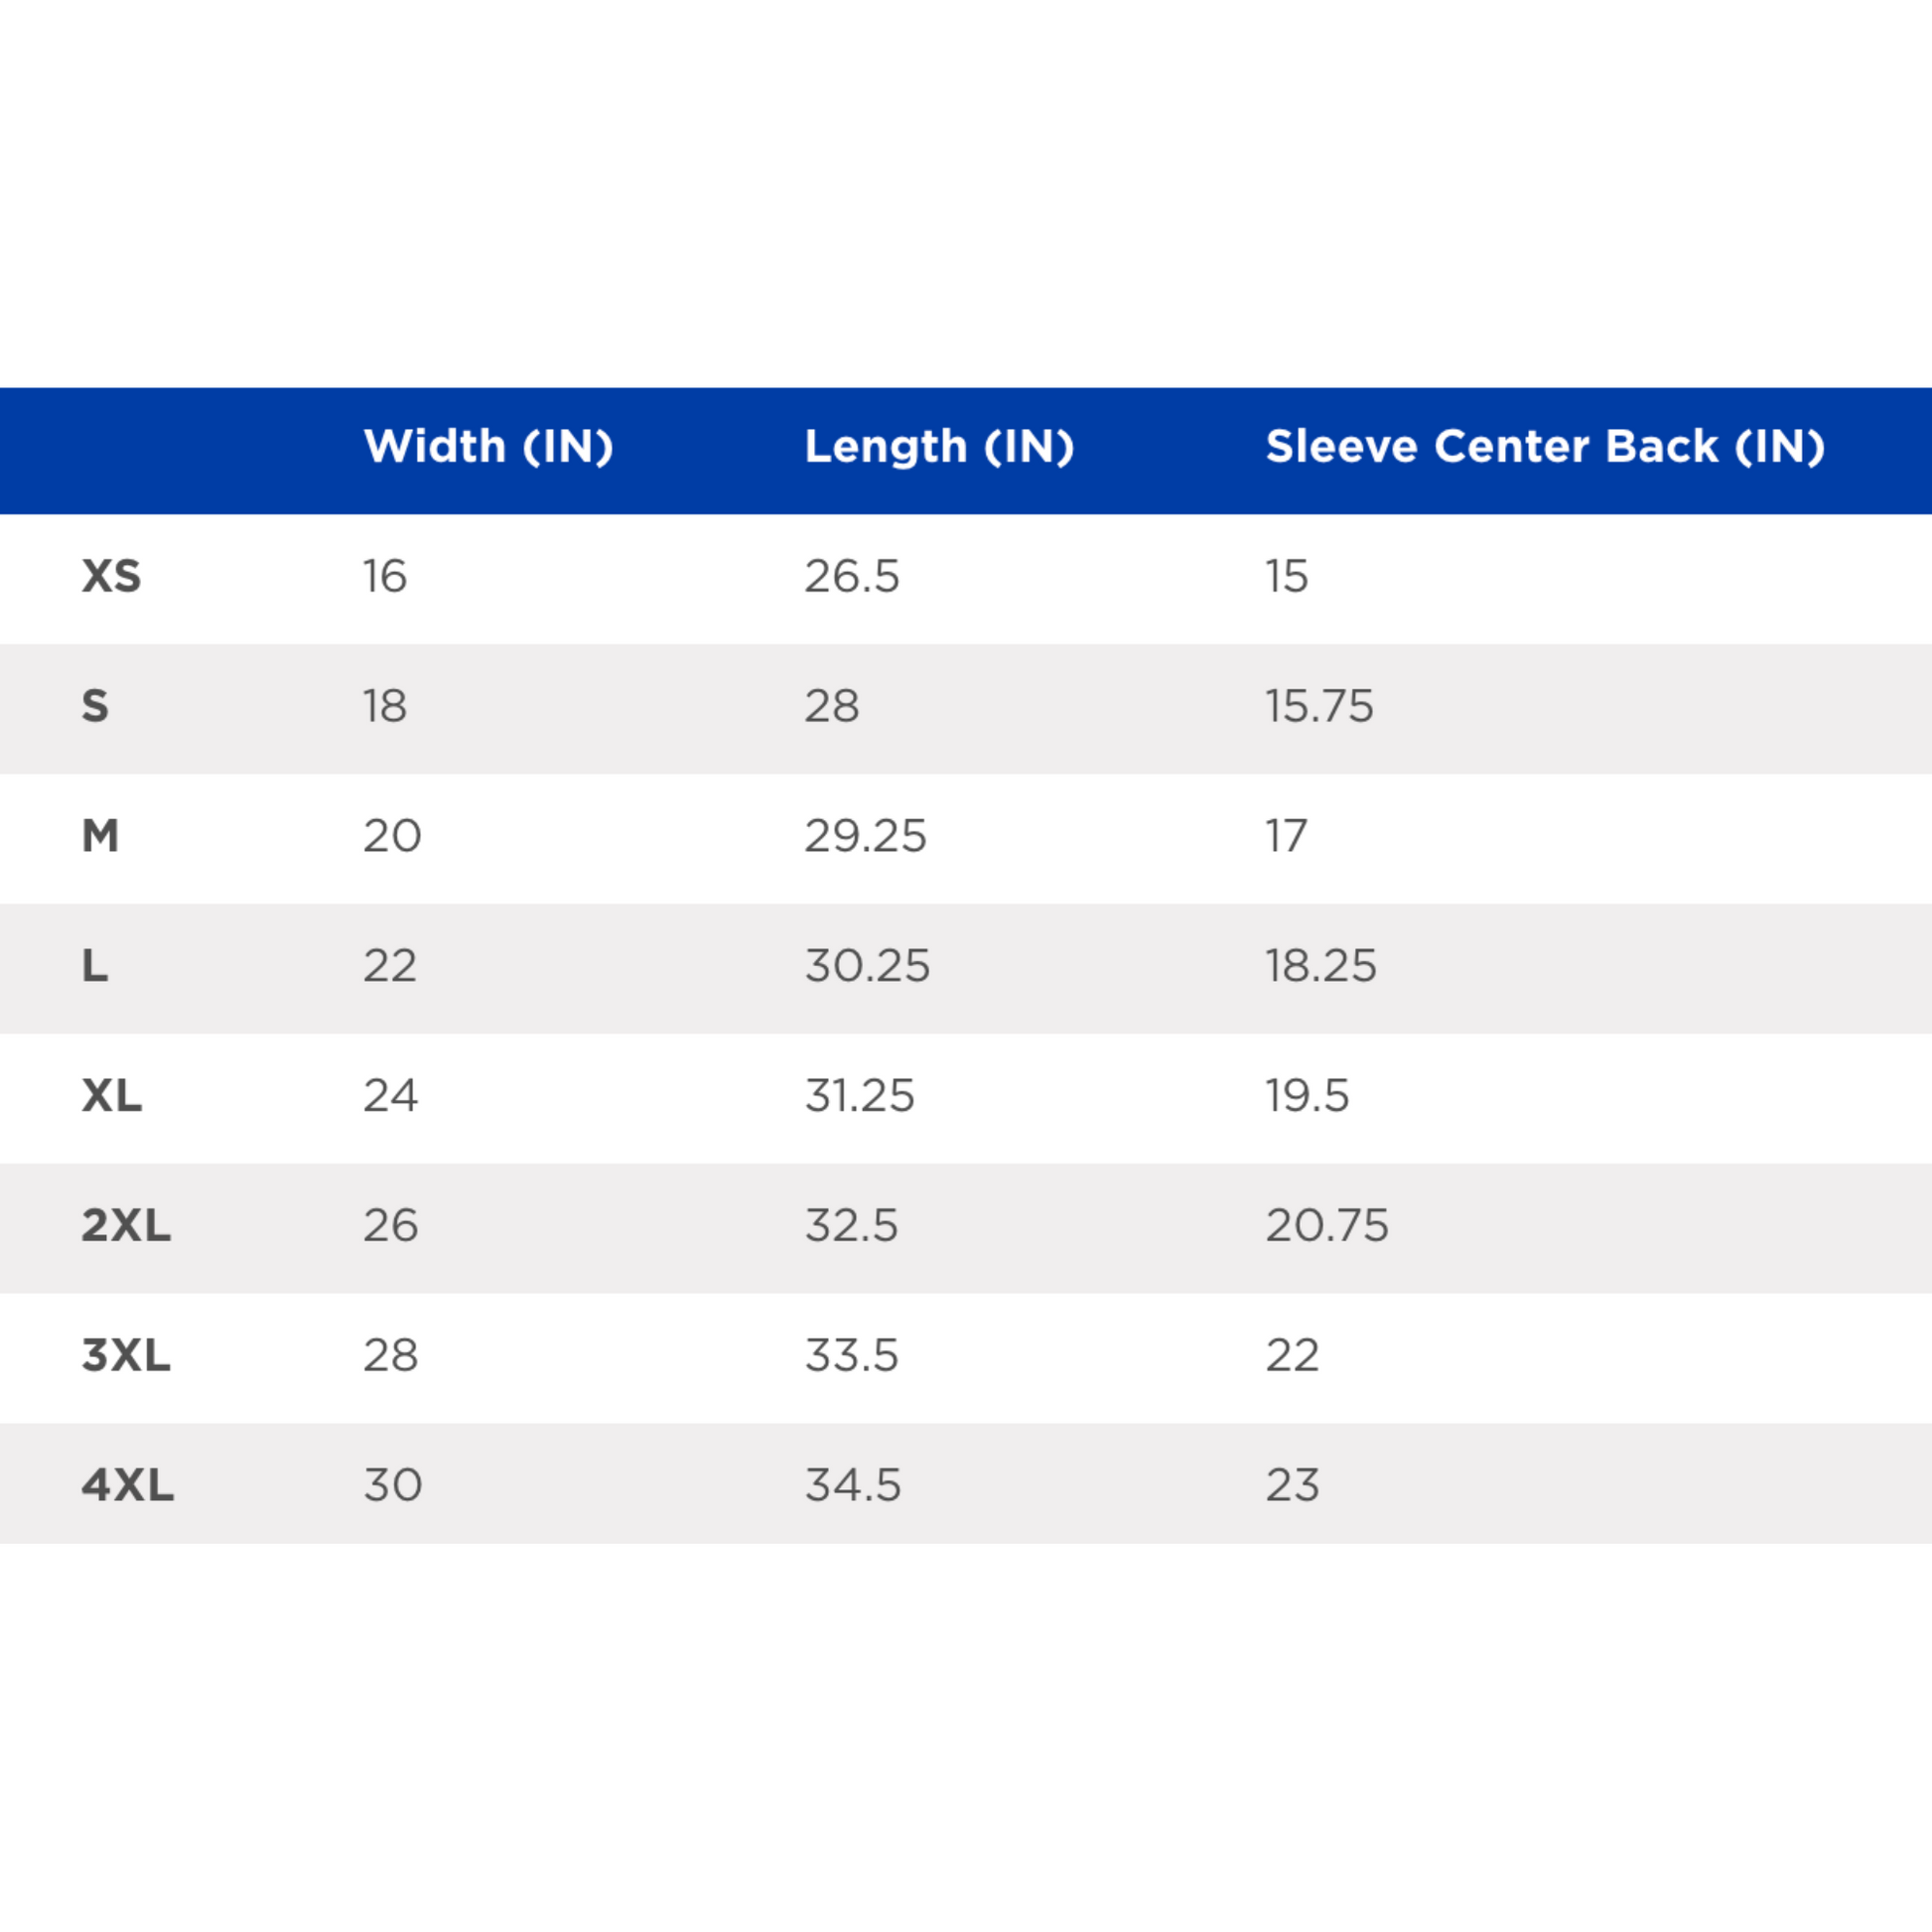Select the XS size row label

[111, 576]
